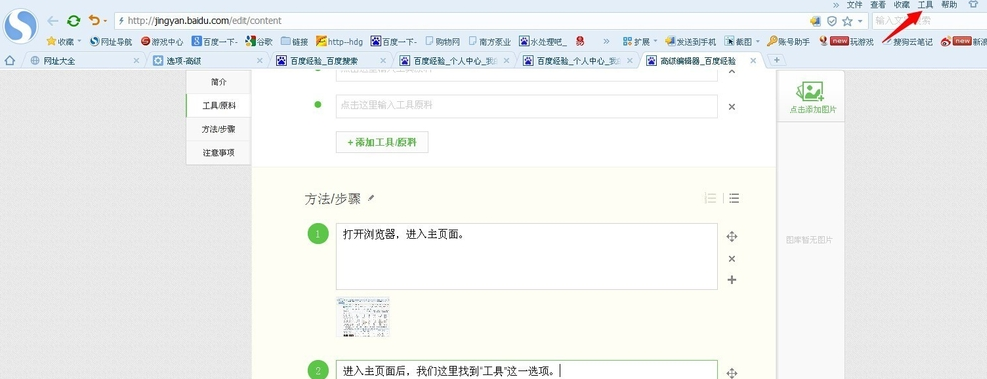
Task: Open the undo history dropdown arrow
Action: click(104, 21)
